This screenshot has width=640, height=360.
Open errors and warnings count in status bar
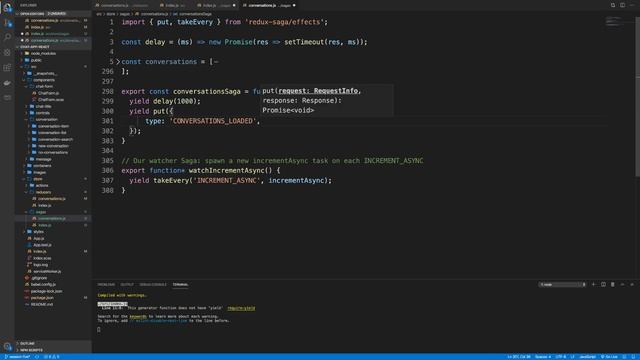coord(52,357)
